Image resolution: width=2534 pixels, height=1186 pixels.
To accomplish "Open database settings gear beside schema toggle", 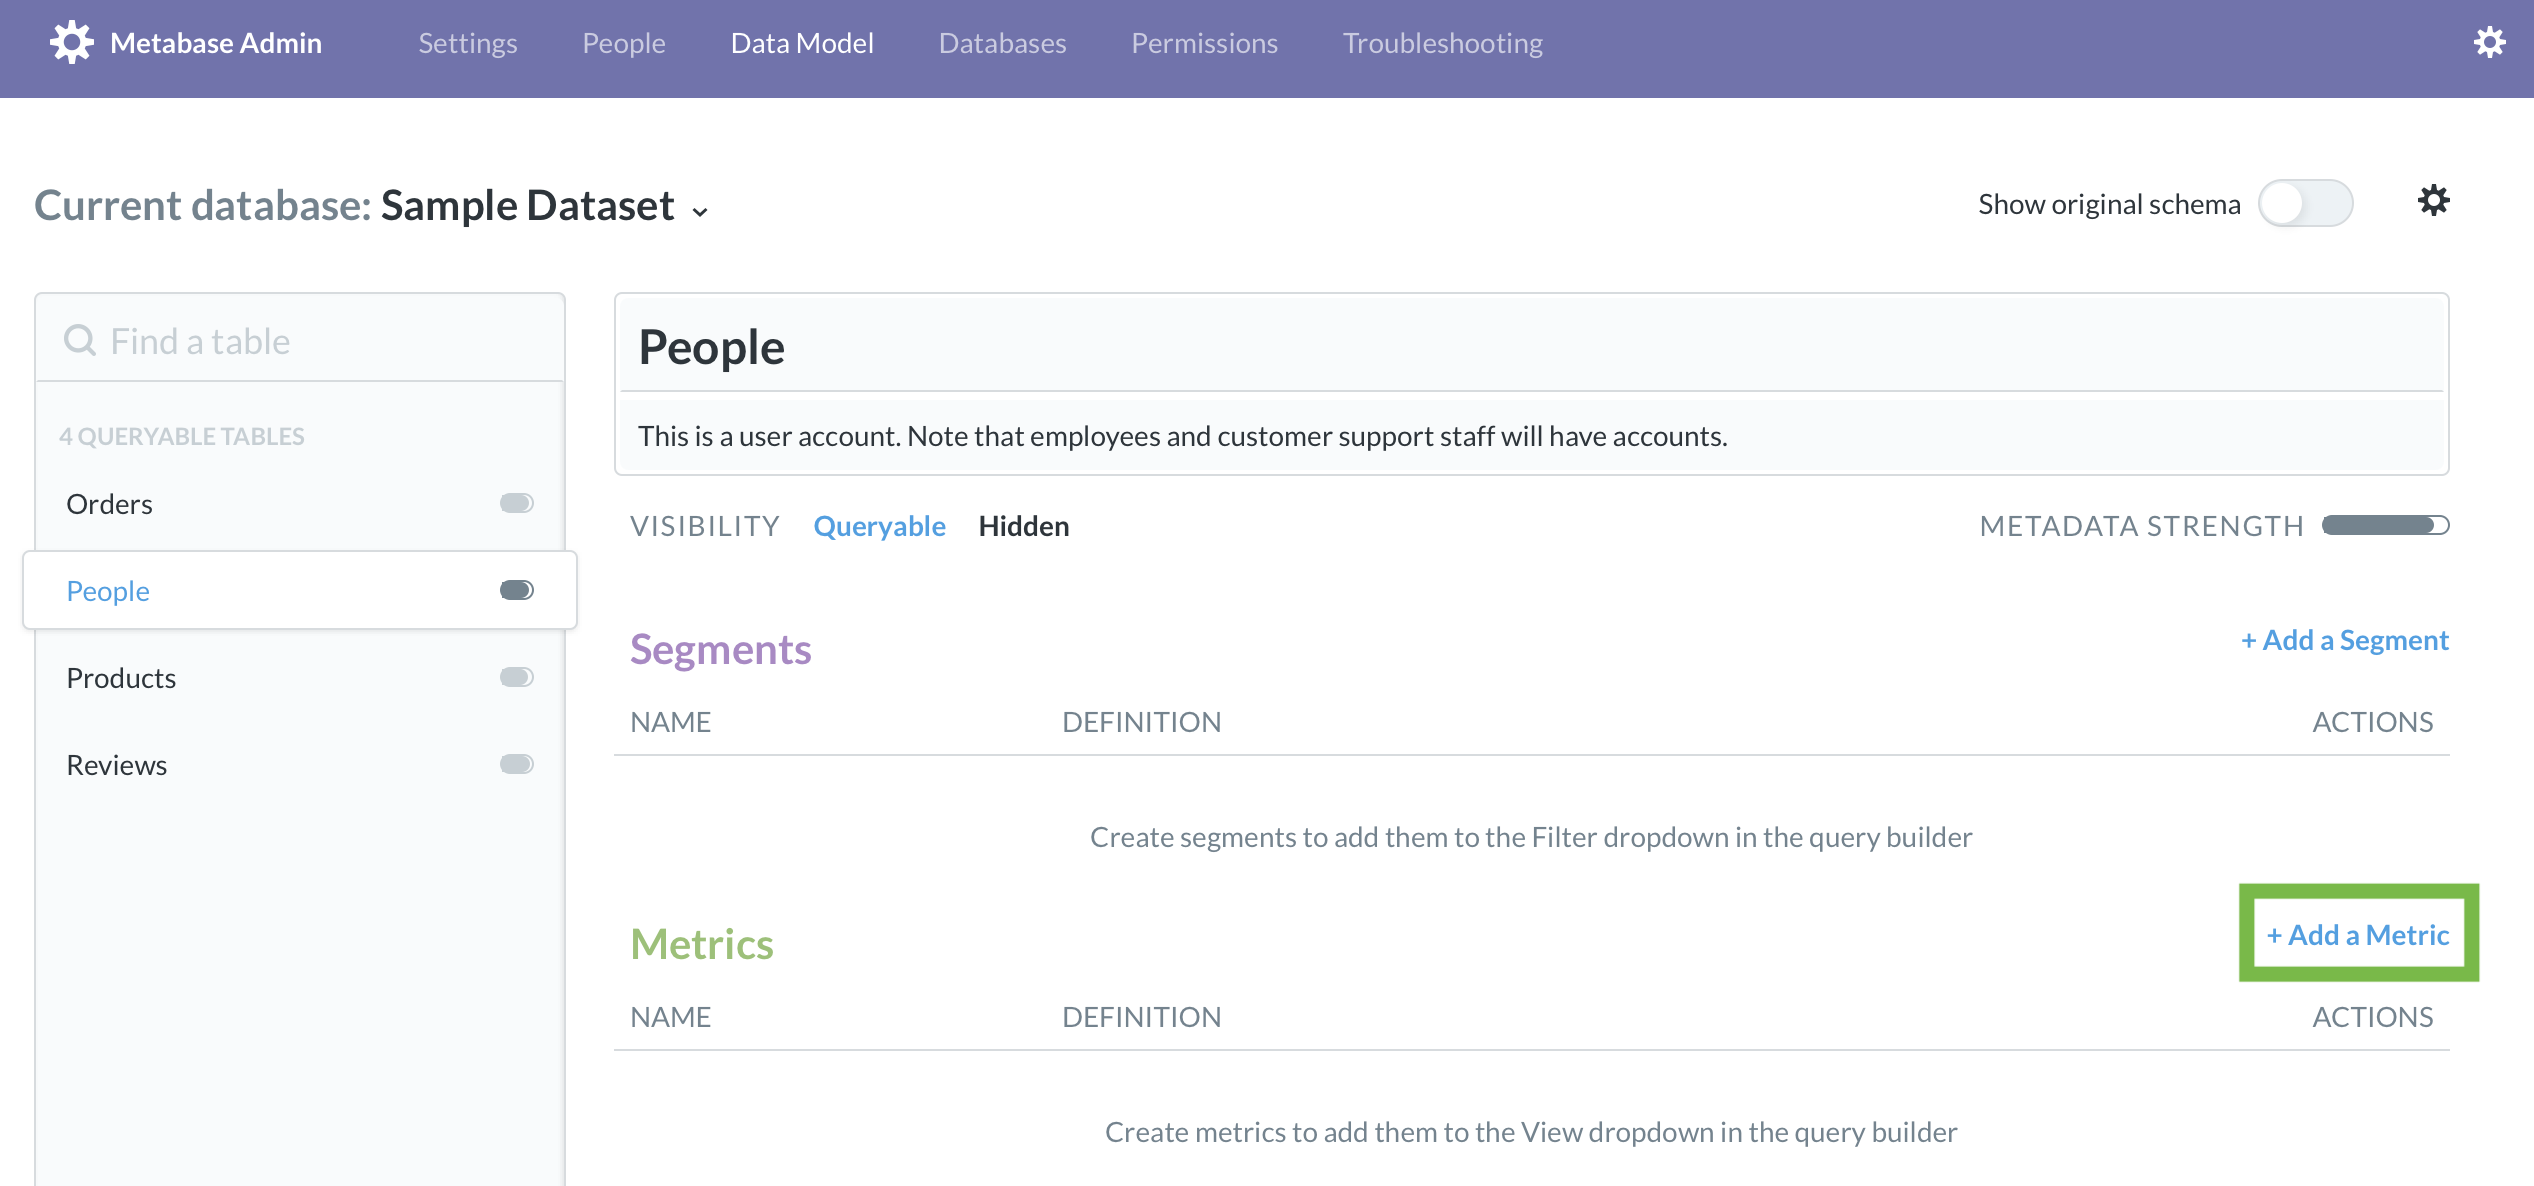I will click(2434, 201).
